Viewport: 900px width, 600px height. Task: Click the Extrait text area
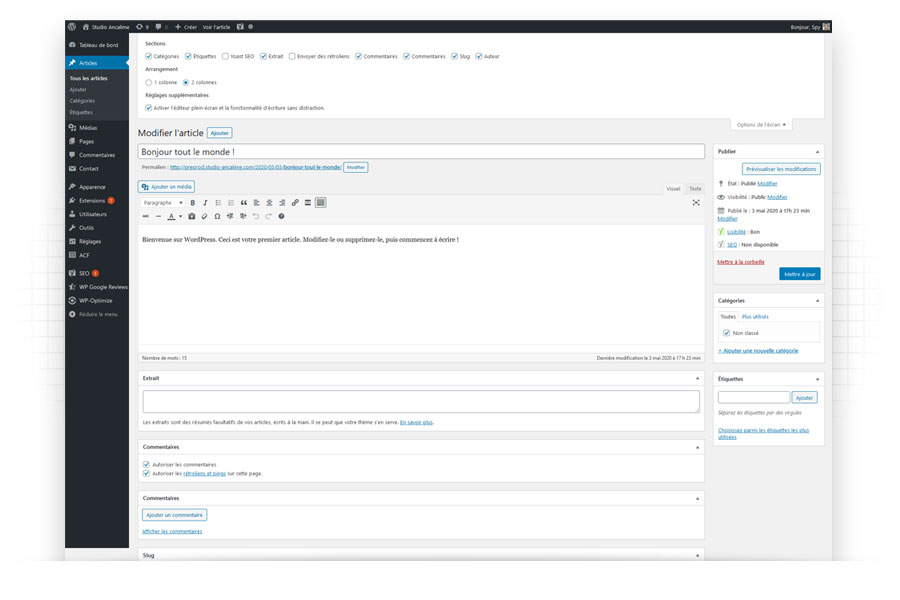coord(421,401)
